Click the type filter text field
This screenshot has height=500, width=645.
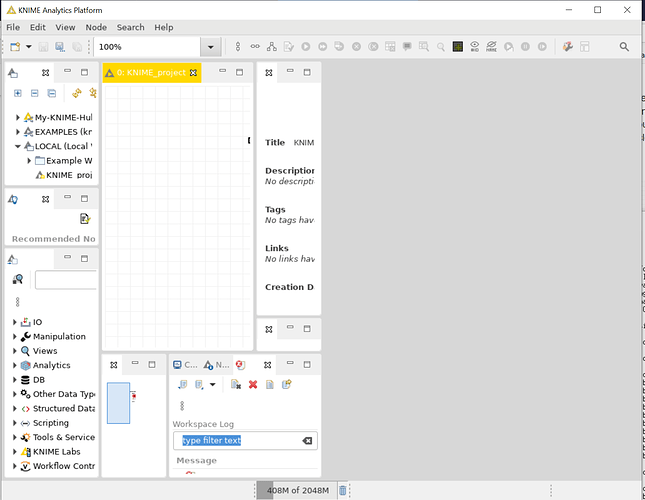point(245,441)
